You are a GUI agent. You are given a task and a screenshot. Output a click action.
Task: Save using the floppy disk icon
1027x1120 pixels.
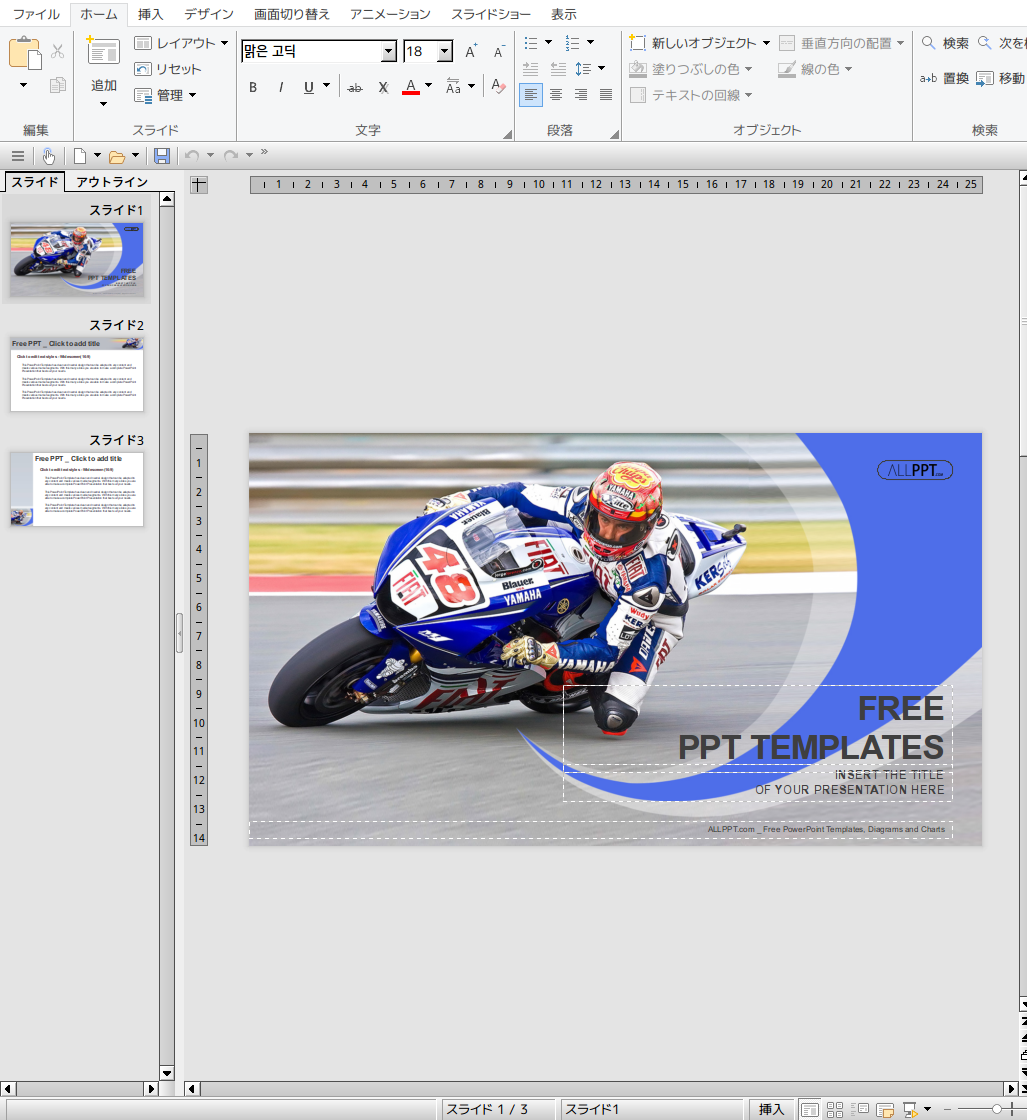coord(162,156)
